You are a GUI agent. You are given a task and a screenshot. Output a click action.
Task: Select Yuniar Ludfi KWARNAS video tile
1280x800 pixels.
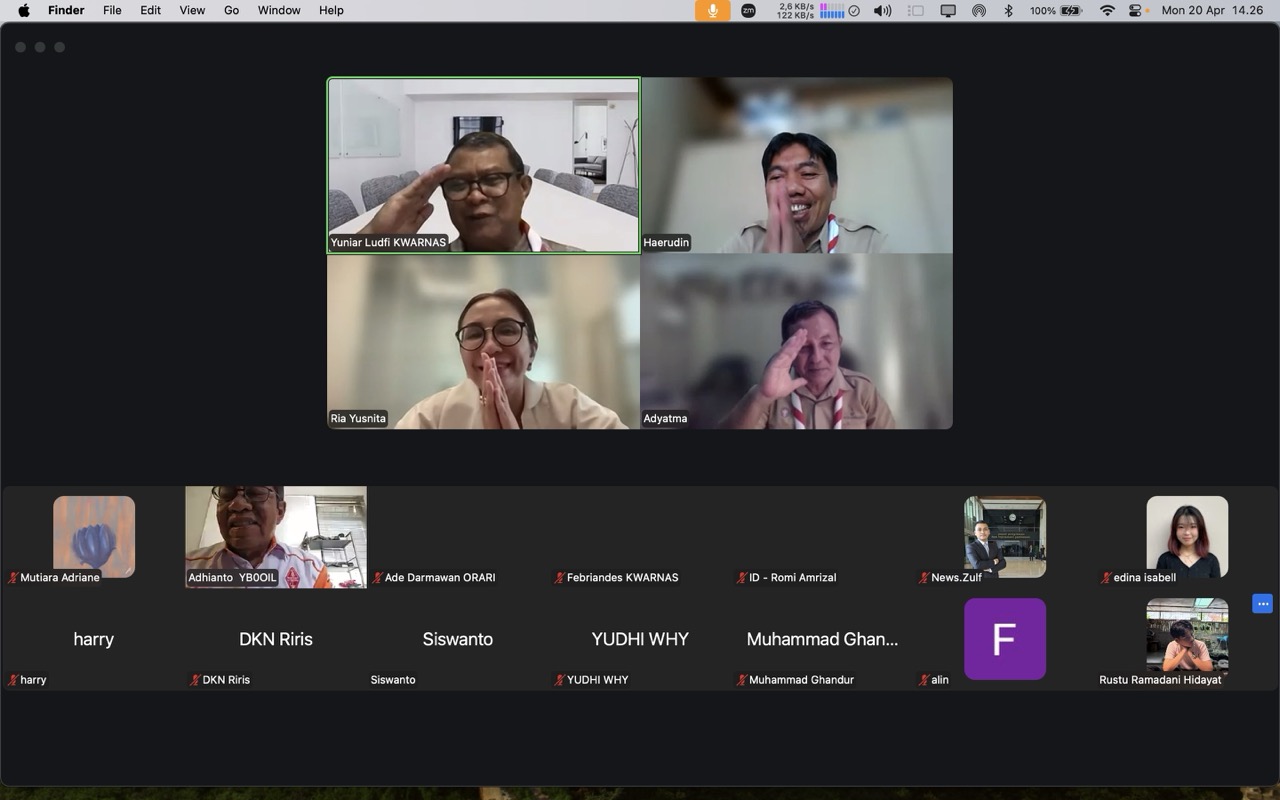(484, 165)
